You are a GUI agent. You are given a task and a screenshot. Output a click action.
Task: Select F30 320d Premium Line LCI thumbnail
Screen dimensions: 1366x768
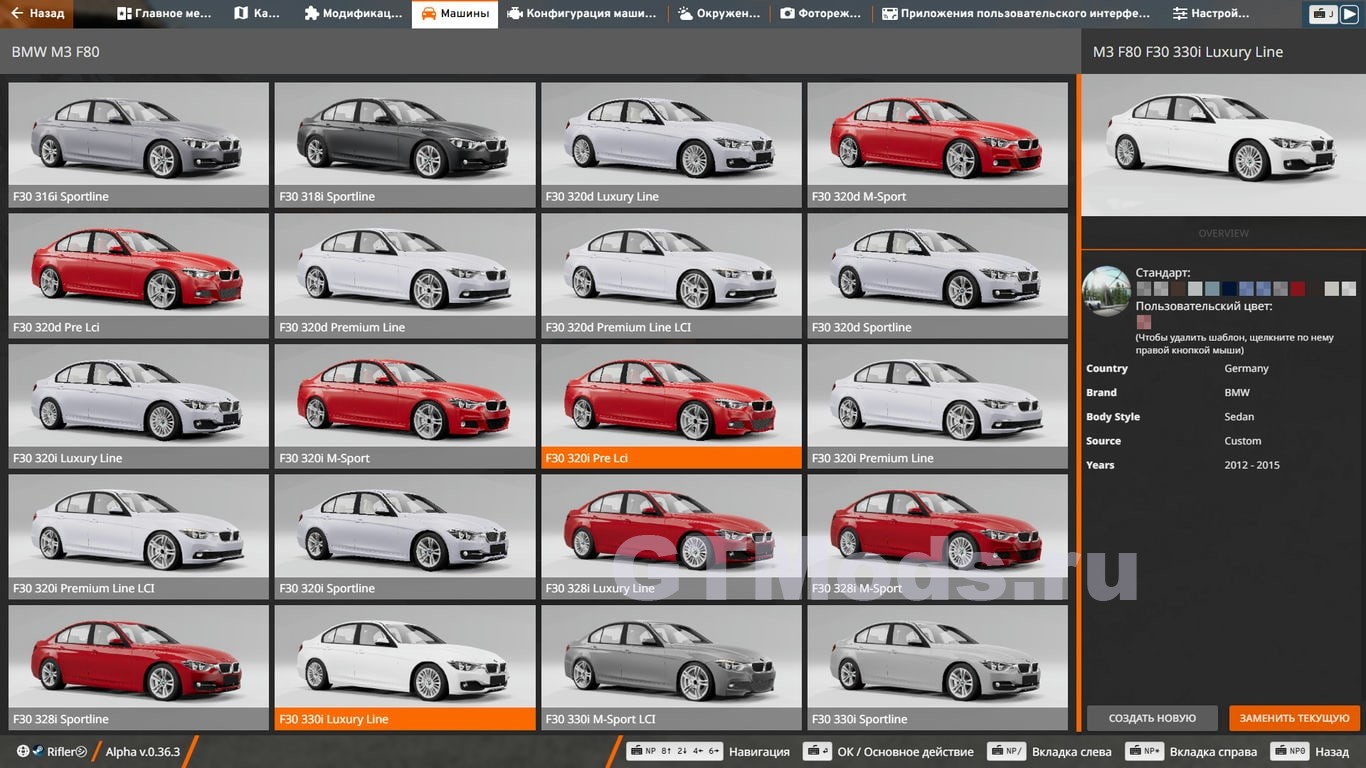pos(671,276)
